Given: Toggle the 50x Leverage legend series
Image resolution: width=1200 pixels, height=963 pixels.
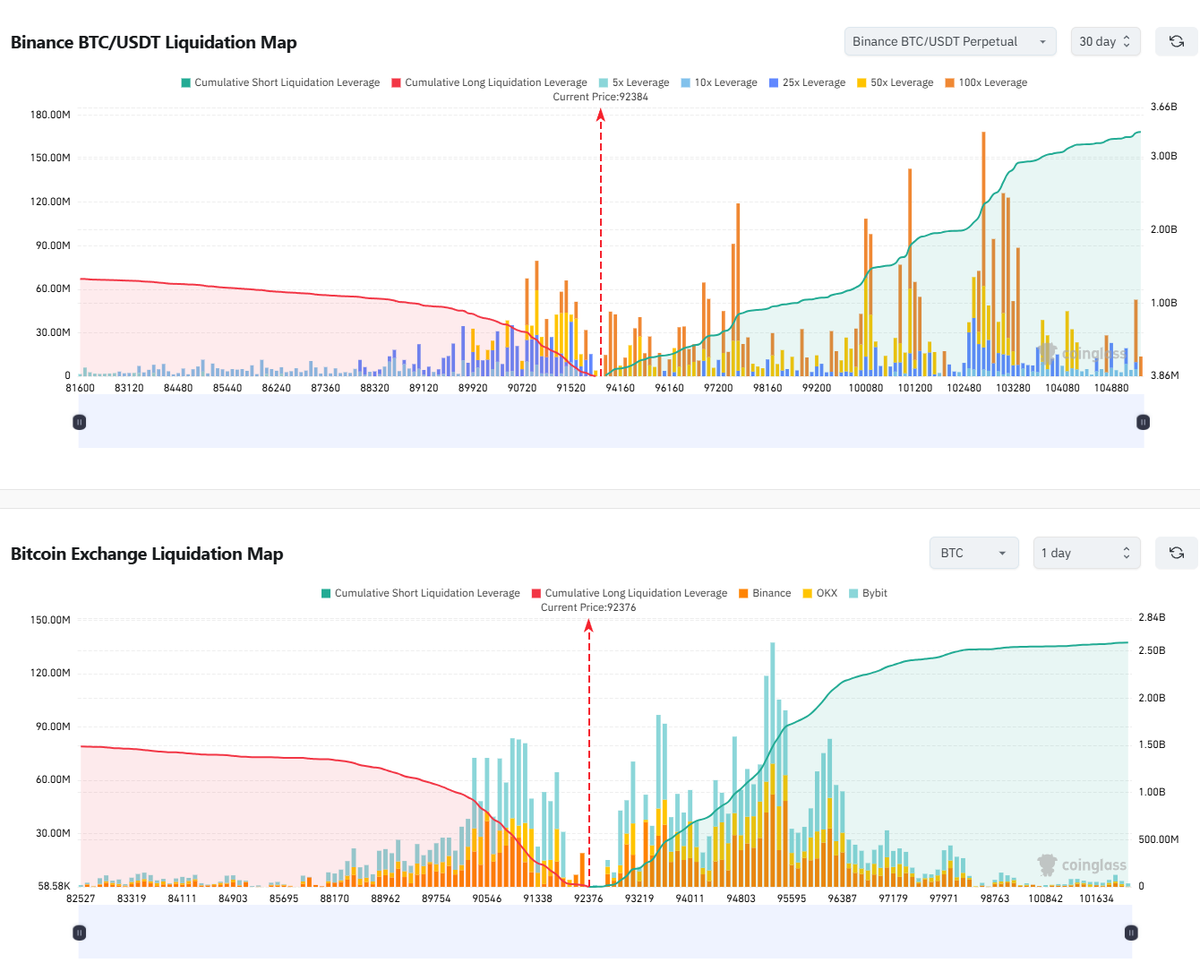Looking at the screenshot, I should [893, 82].
